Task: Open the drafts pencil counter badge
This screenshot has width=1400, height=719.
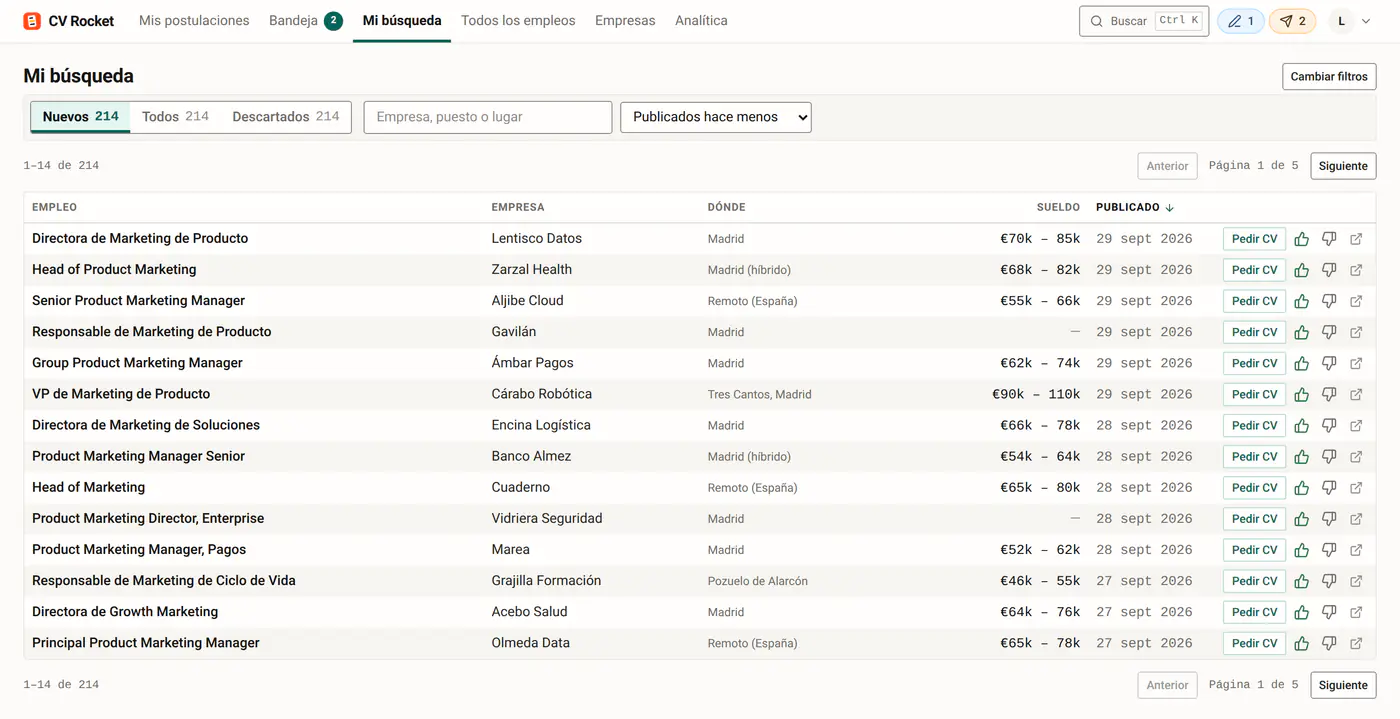Action: point(1241,21)
